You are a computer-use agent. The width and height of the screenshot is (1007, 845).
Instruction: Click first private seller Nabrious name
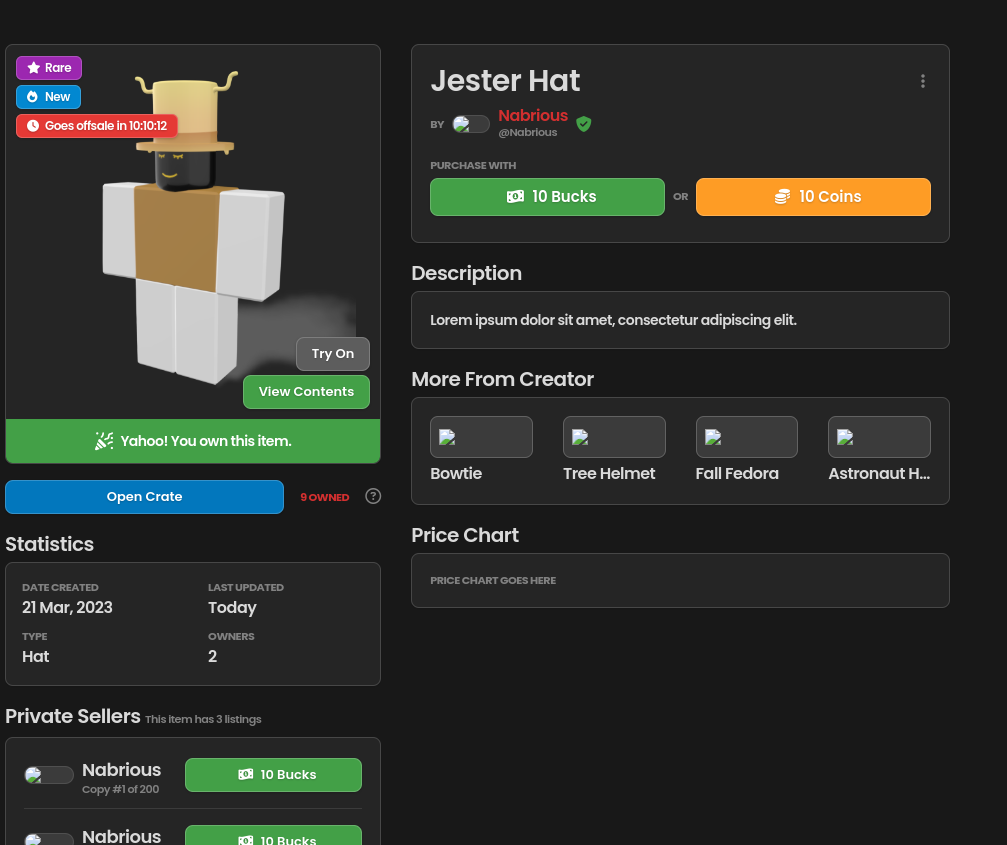click(121, 770)
